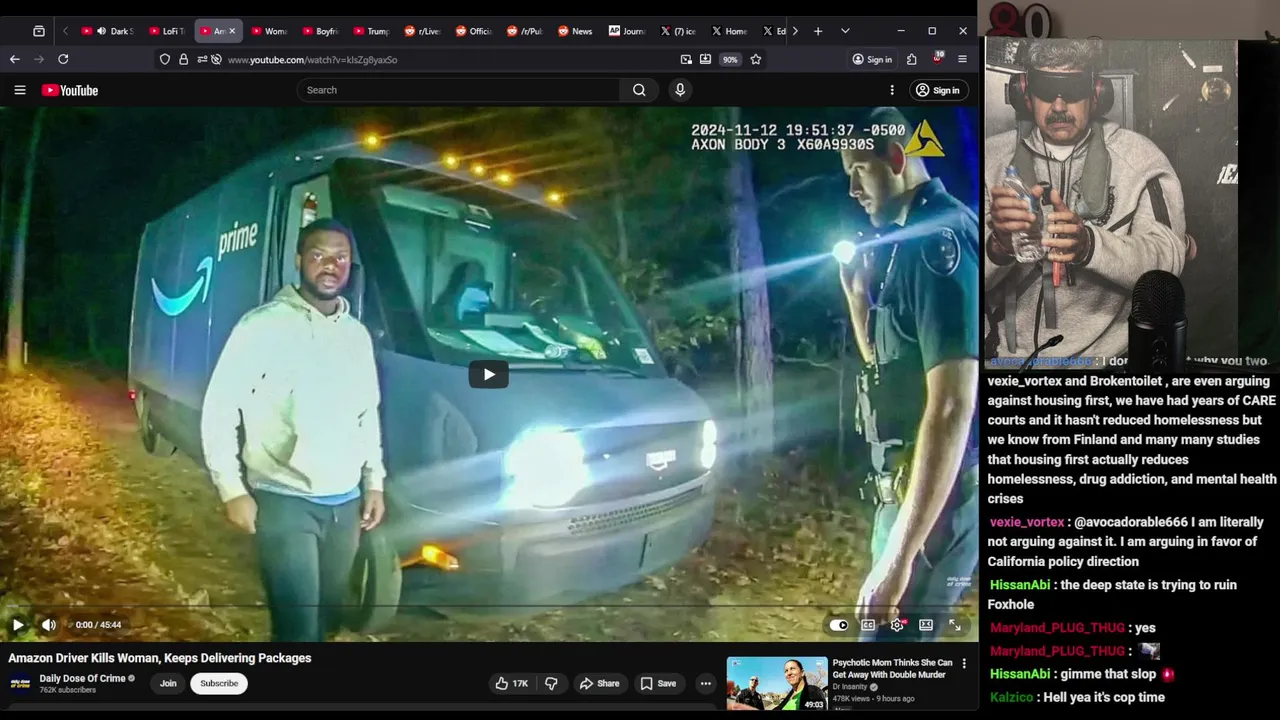Like the video with thumbs-up 17K

512,683
